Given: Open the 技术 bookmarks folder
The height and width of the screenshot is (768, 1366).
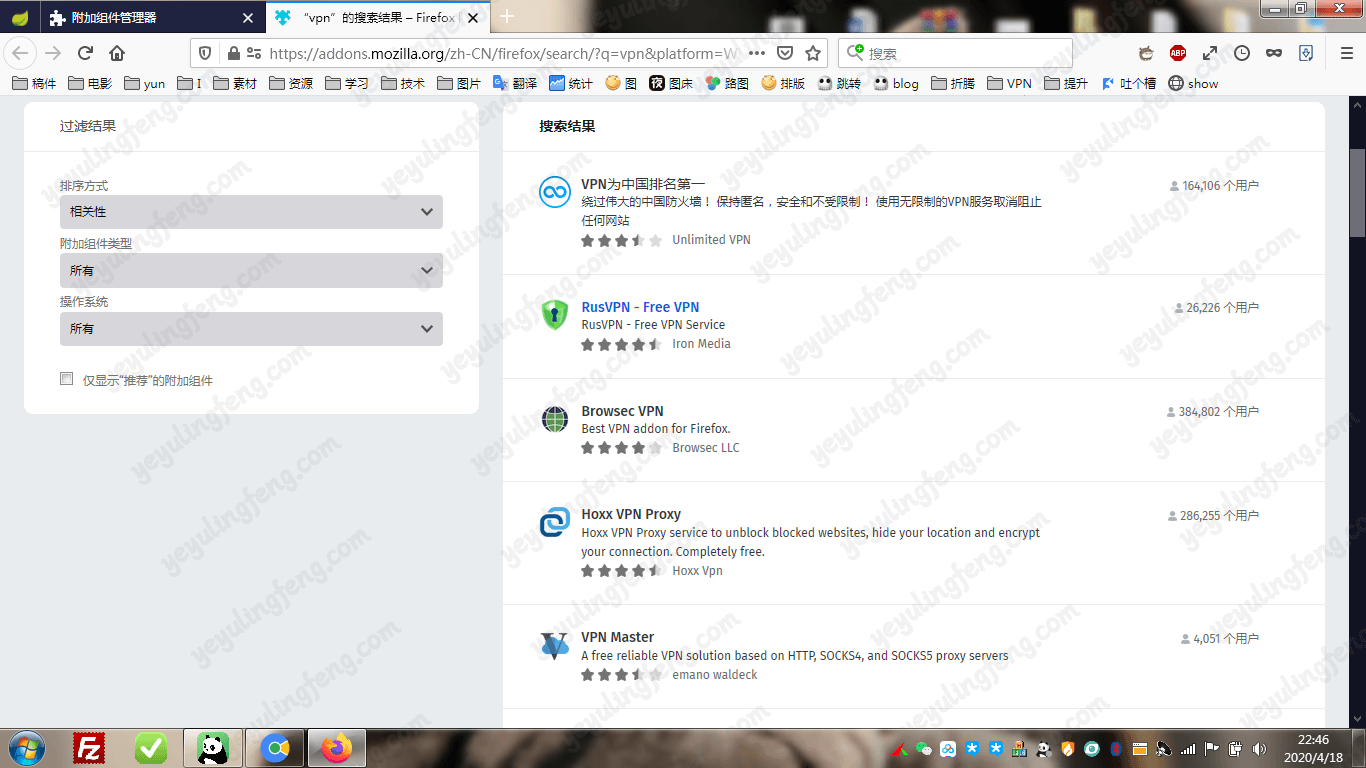Looking at the screenshot, I should pyautogui.click(x=402, y=83).
